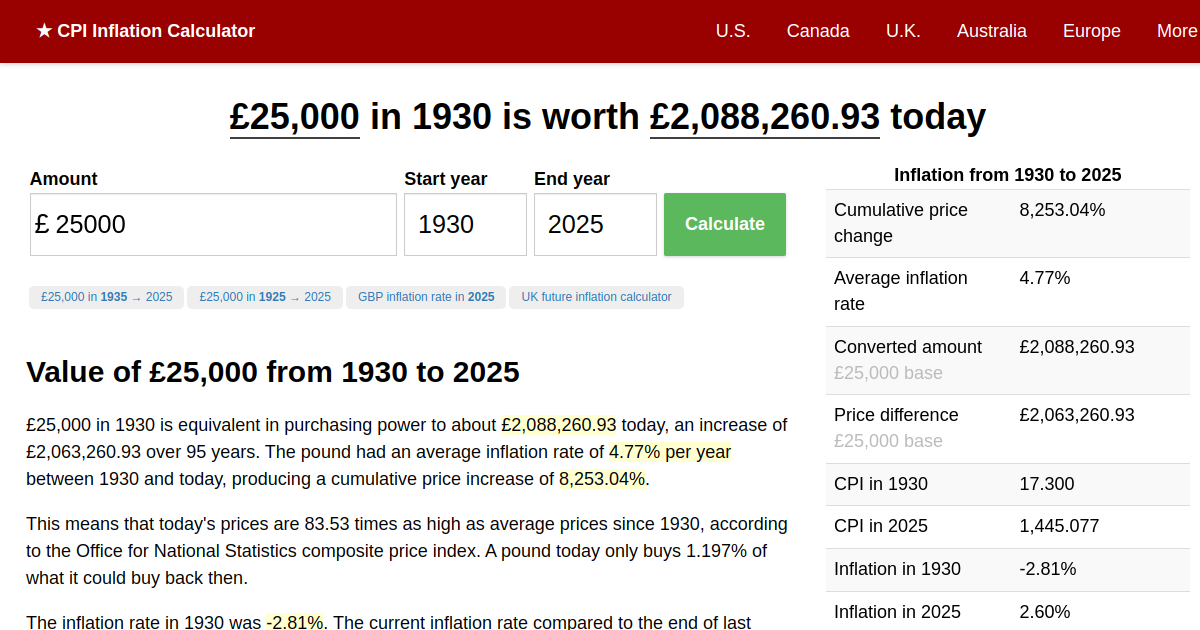Click the underlined £25,000 headline link
The width and height of the screenshot is (1200, 630).
point(293,117)
